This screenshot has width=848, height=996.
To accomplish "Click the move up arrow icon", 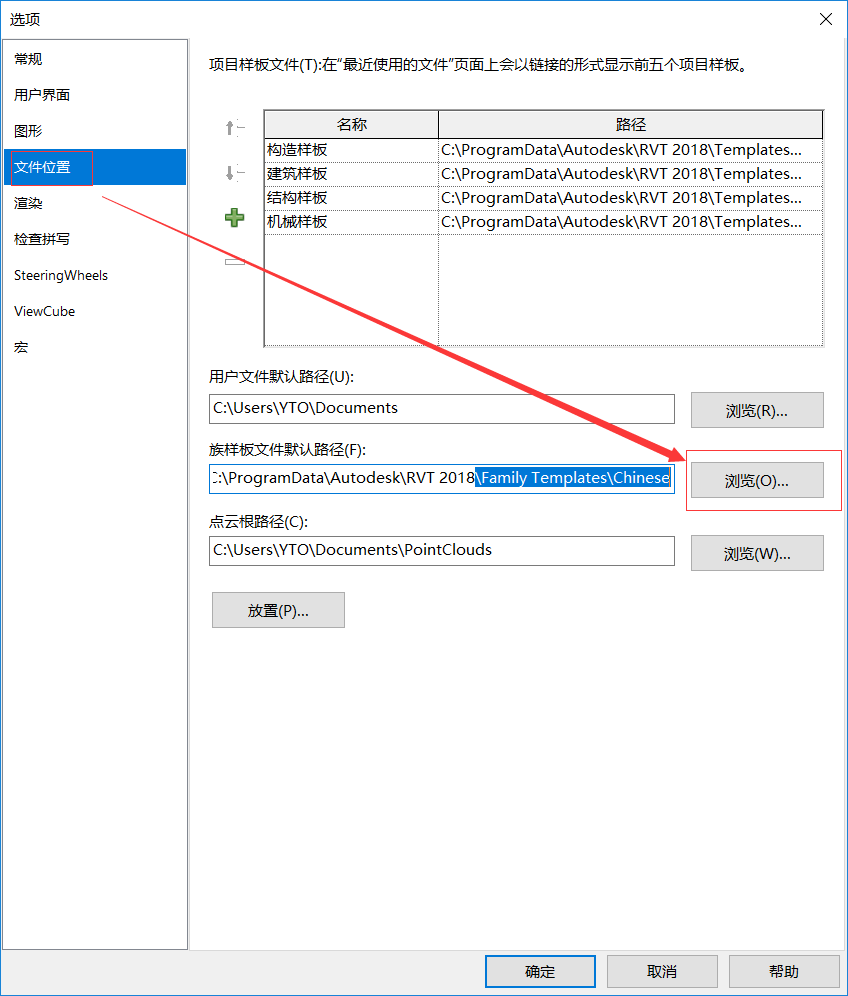I will [234, 127].
